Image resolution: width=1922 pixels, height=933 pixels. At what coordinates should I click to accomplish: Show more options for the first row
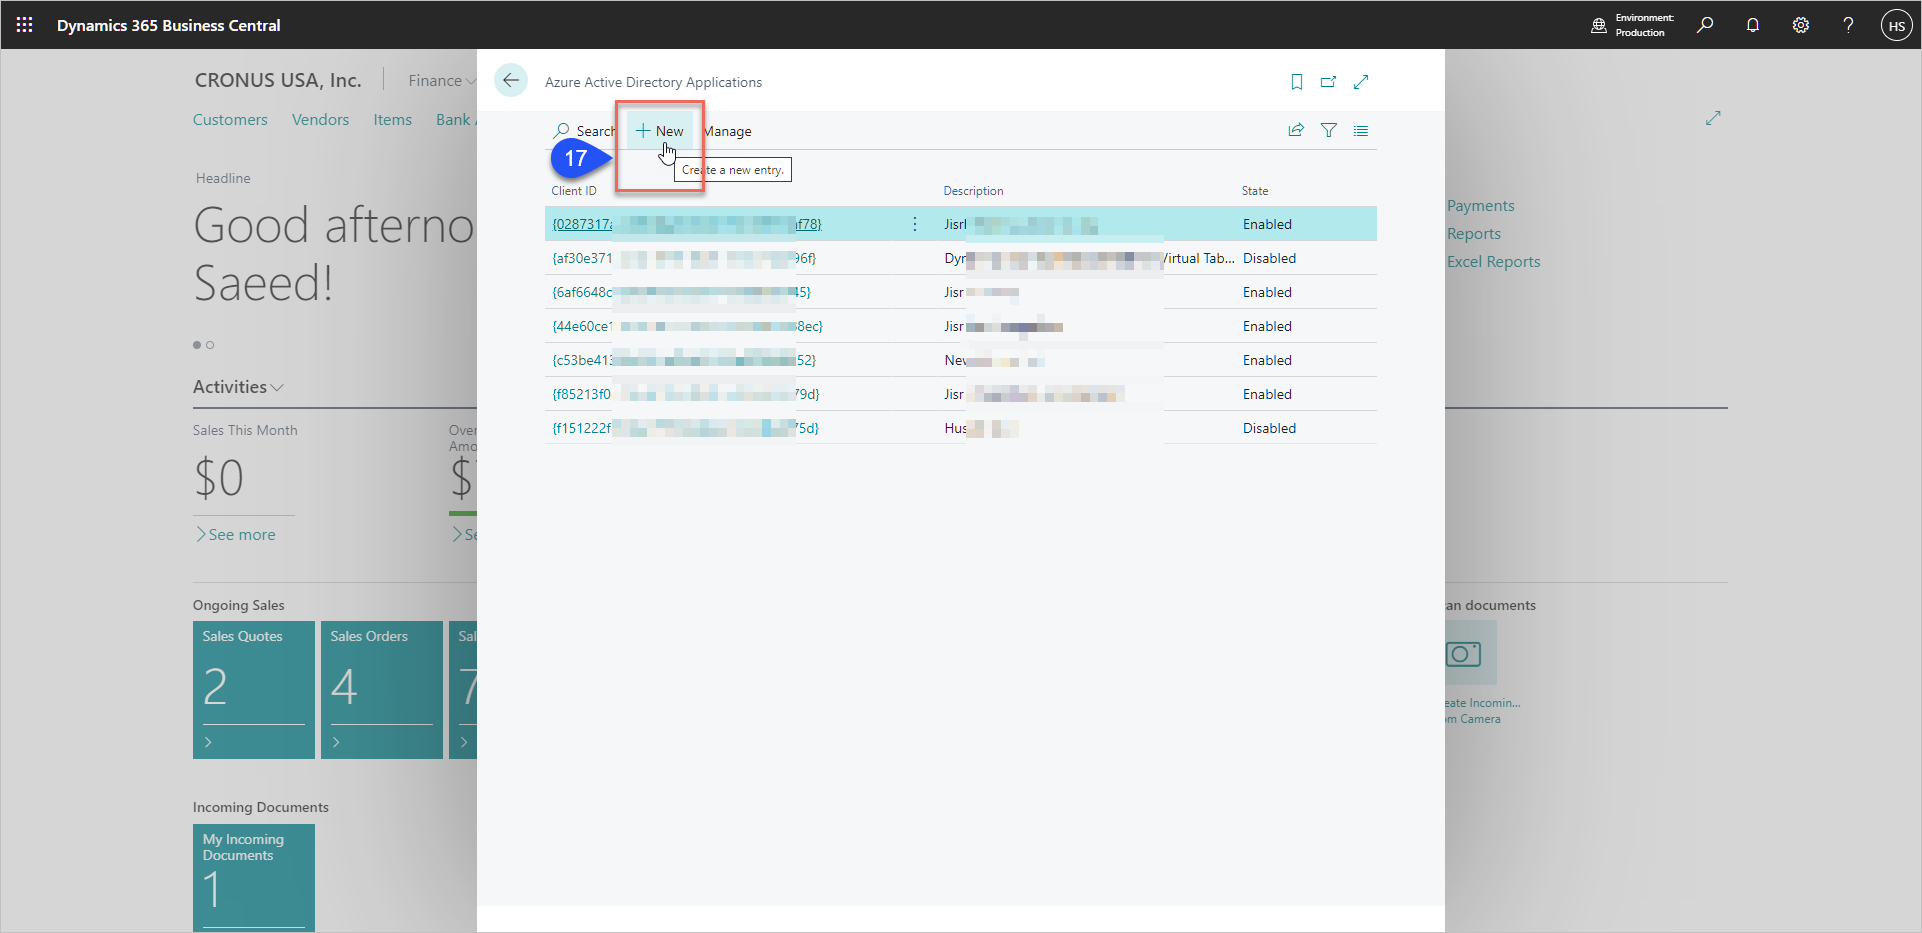915,224
